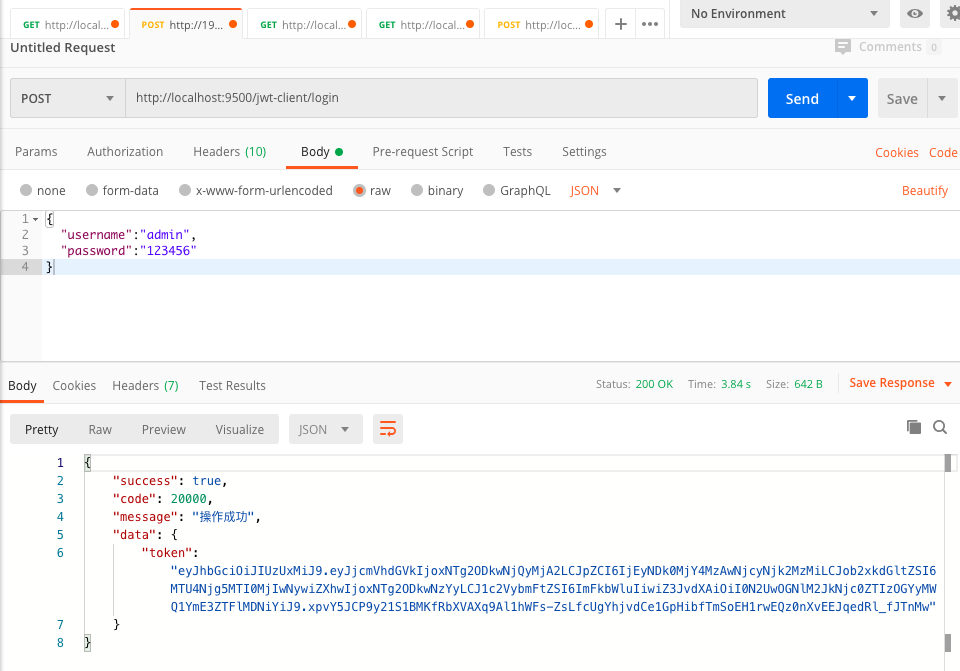Toggle the response word wrap icon
The image size is (960, 671).
[387, 429]
